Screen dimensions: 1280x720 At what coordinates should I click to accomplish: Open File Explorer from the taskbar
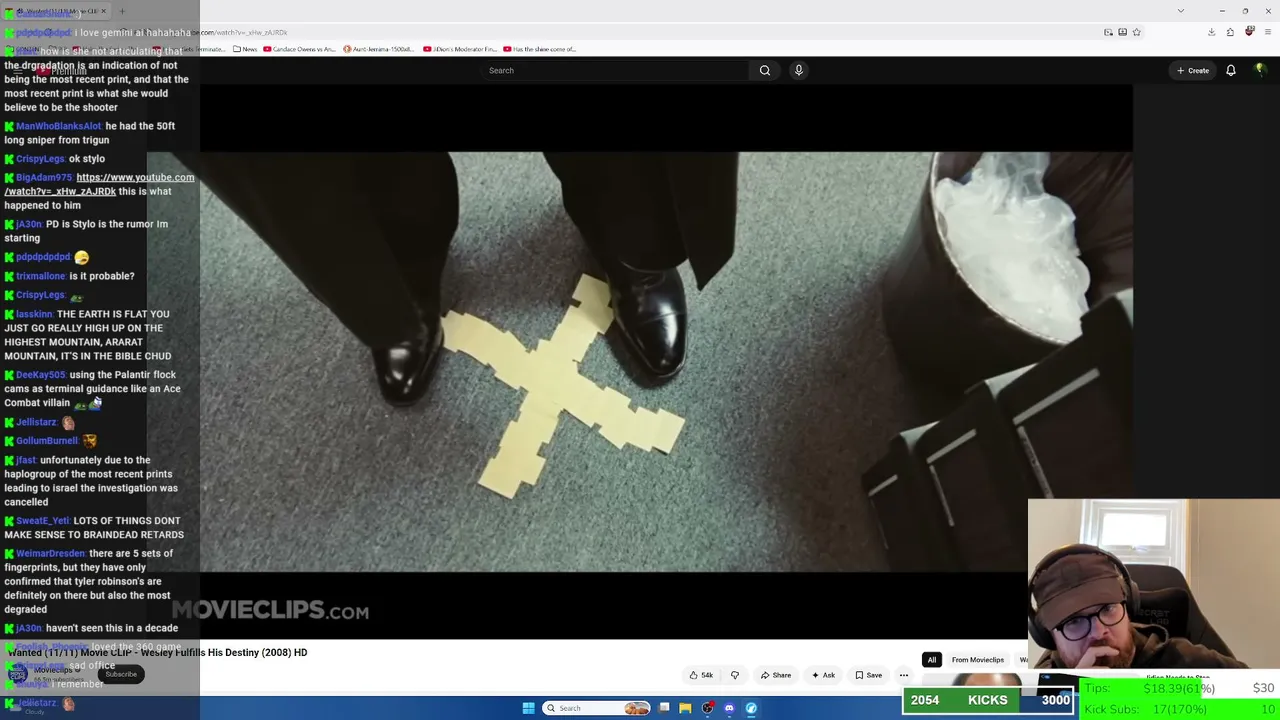(685, 708)
